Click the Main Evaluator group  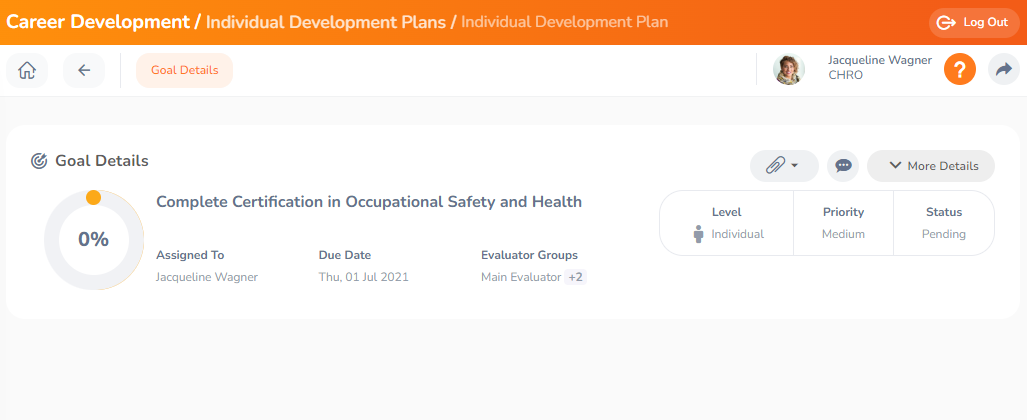pos(521,277)
